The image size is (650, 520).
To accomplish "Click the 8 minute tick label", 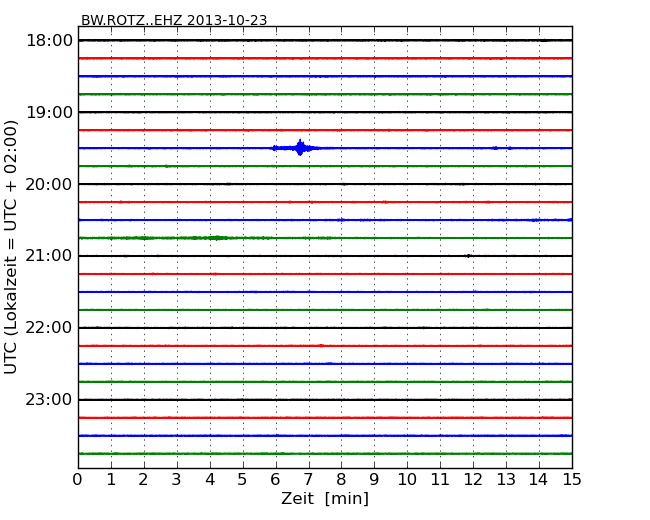I will (x=341, y=479).
